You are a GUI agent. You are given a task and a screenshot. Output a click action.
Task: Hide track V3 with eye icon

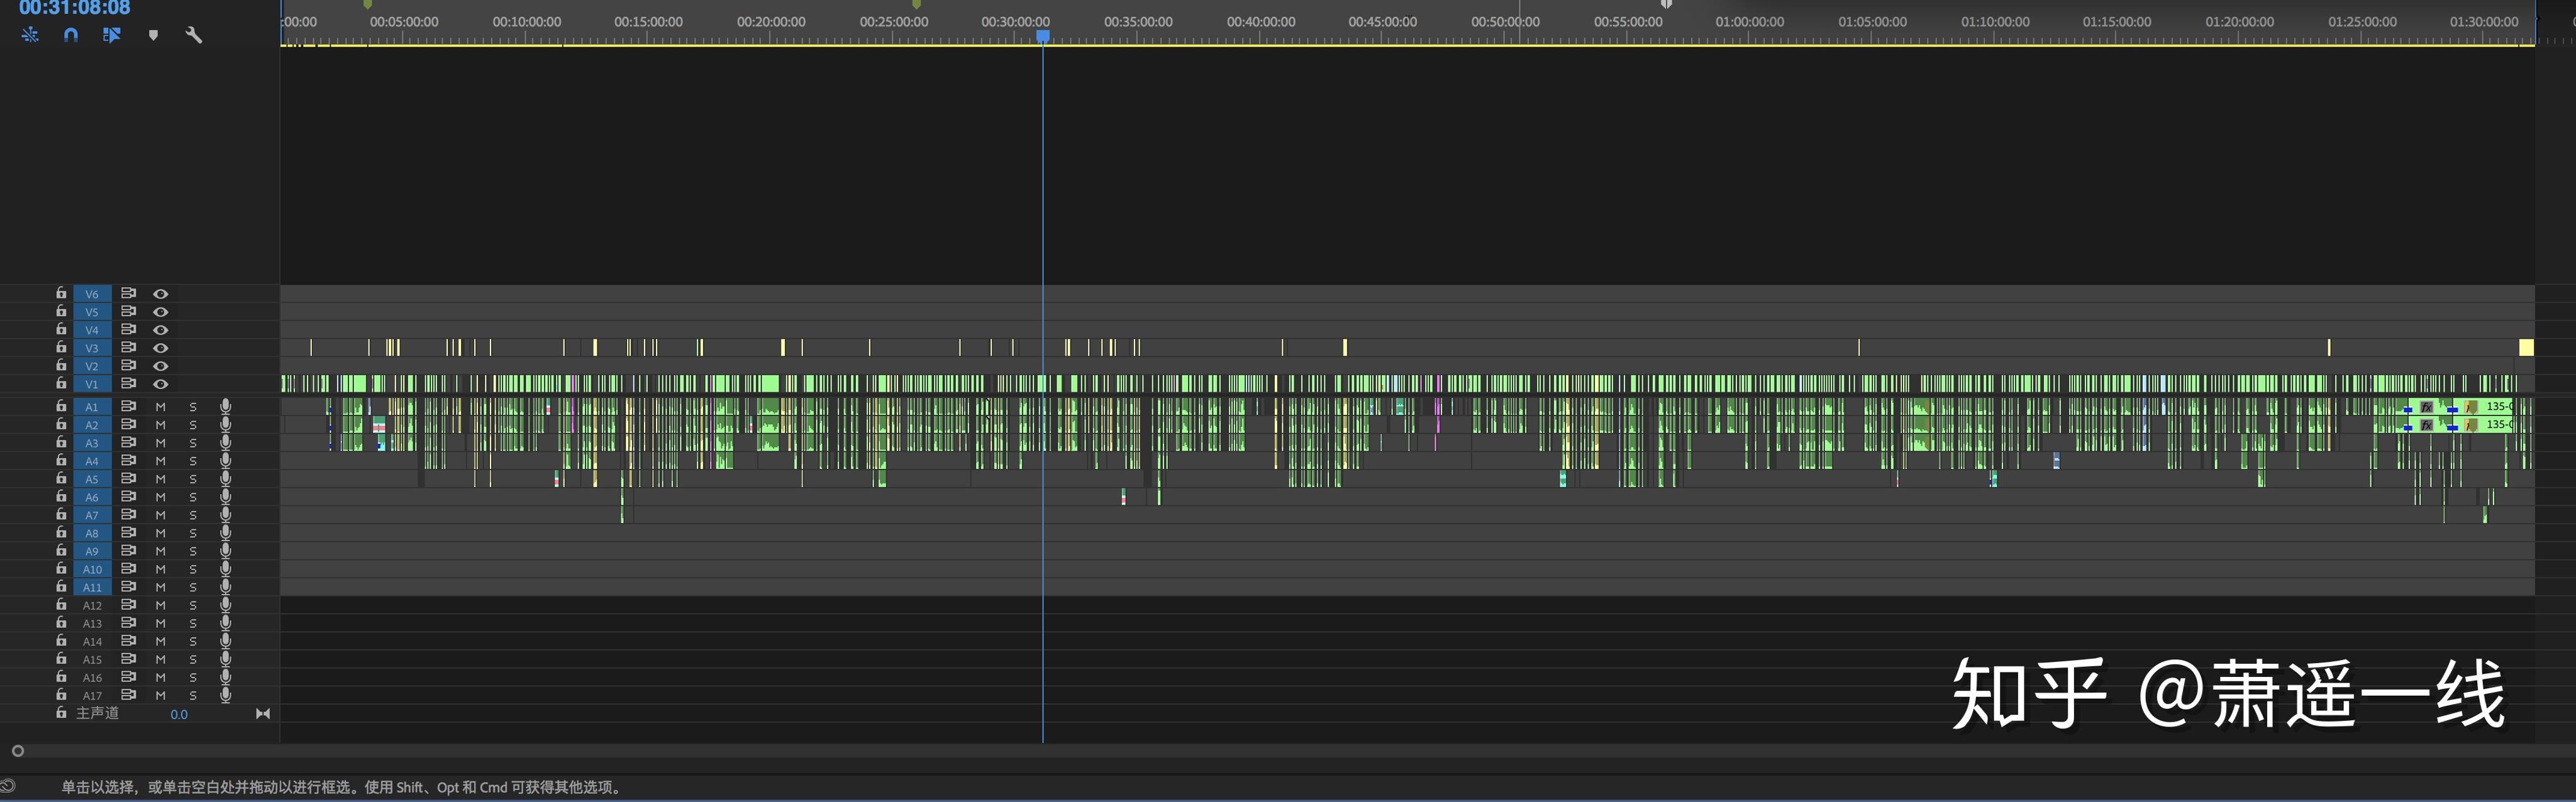[x=160, y=348]
